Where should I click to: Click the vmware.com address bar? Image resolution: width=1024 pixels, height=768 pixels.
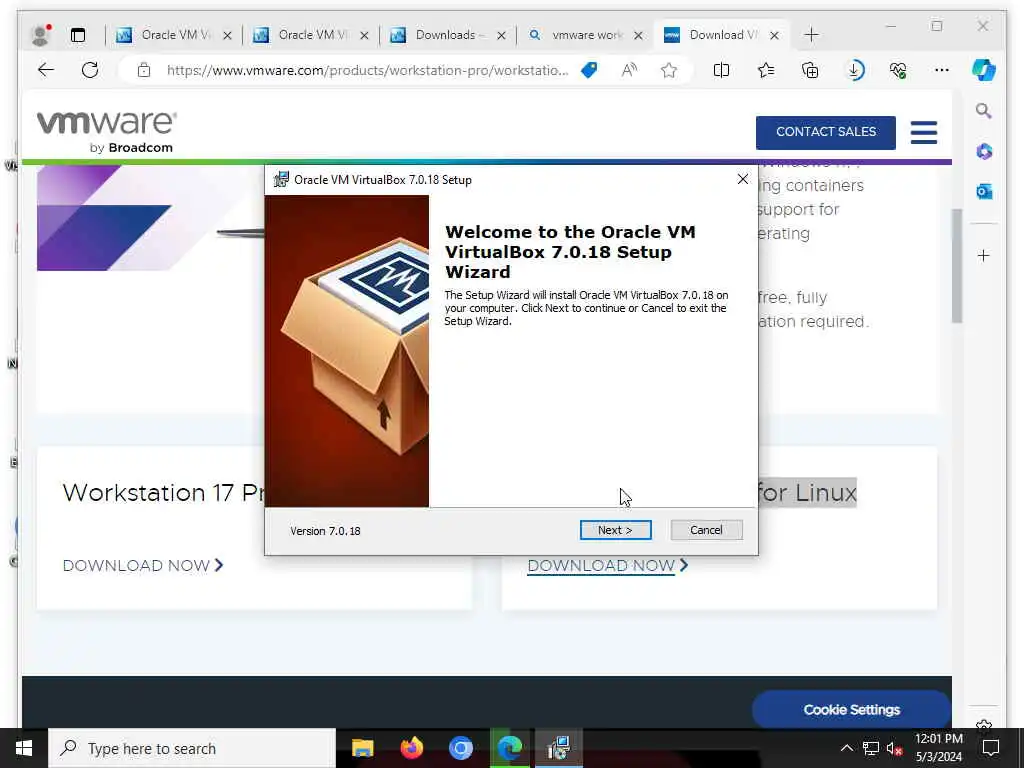367,71
